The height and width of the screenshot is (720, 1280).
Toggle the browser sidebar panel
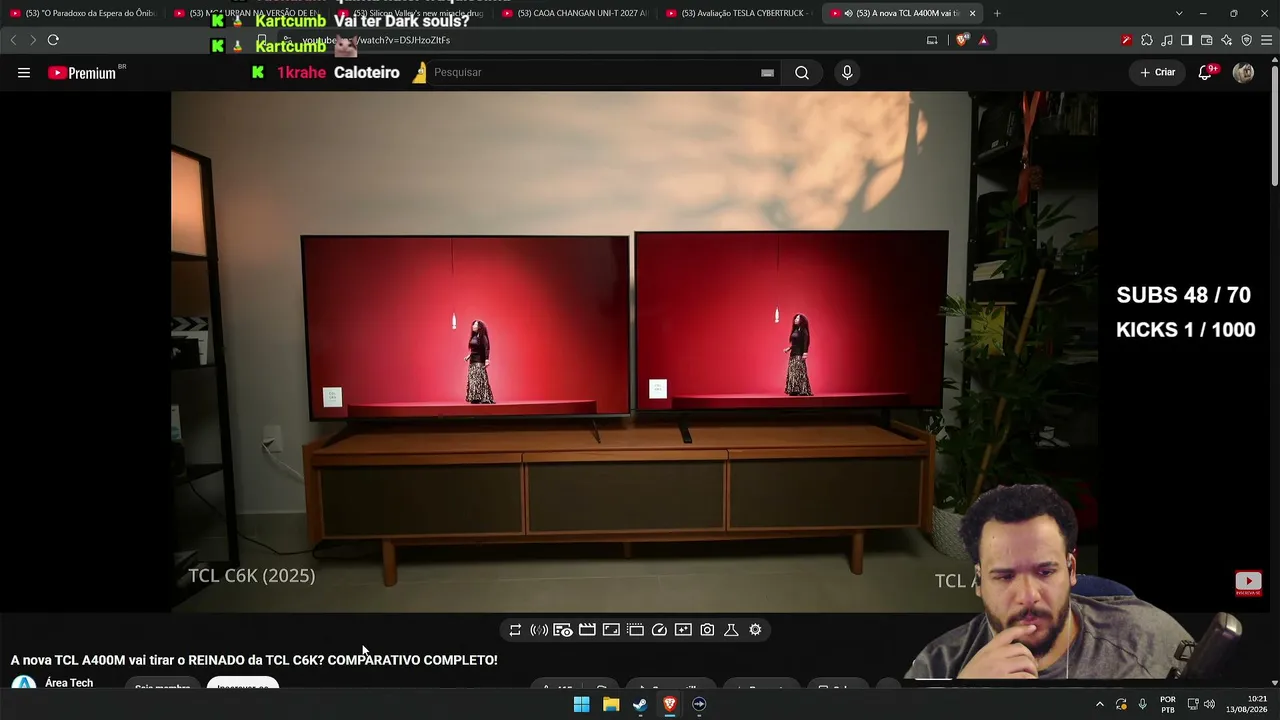click(x=1186, y=40)
